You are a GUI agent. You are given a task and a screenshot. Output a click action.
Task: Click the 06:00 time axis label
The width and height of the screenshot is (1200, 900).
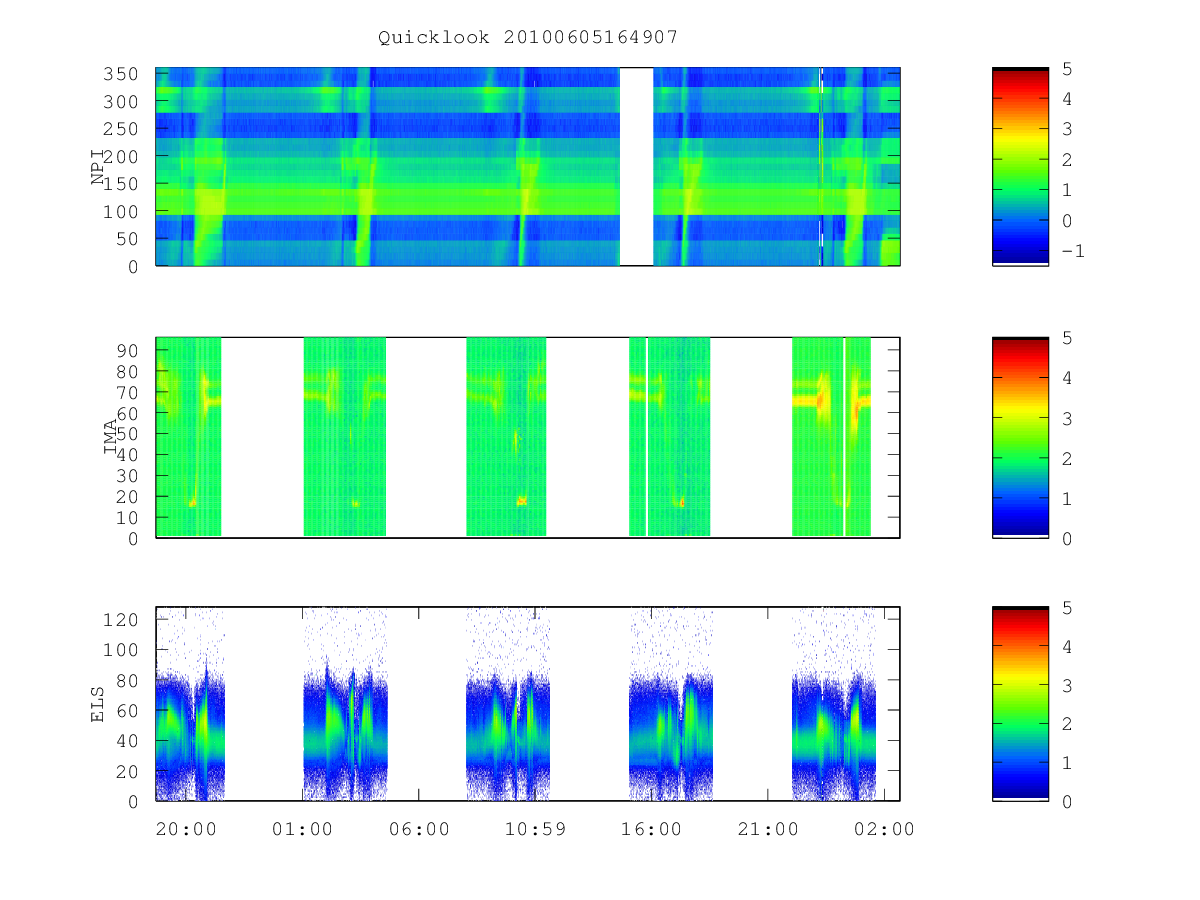click(x=418, y=829)
